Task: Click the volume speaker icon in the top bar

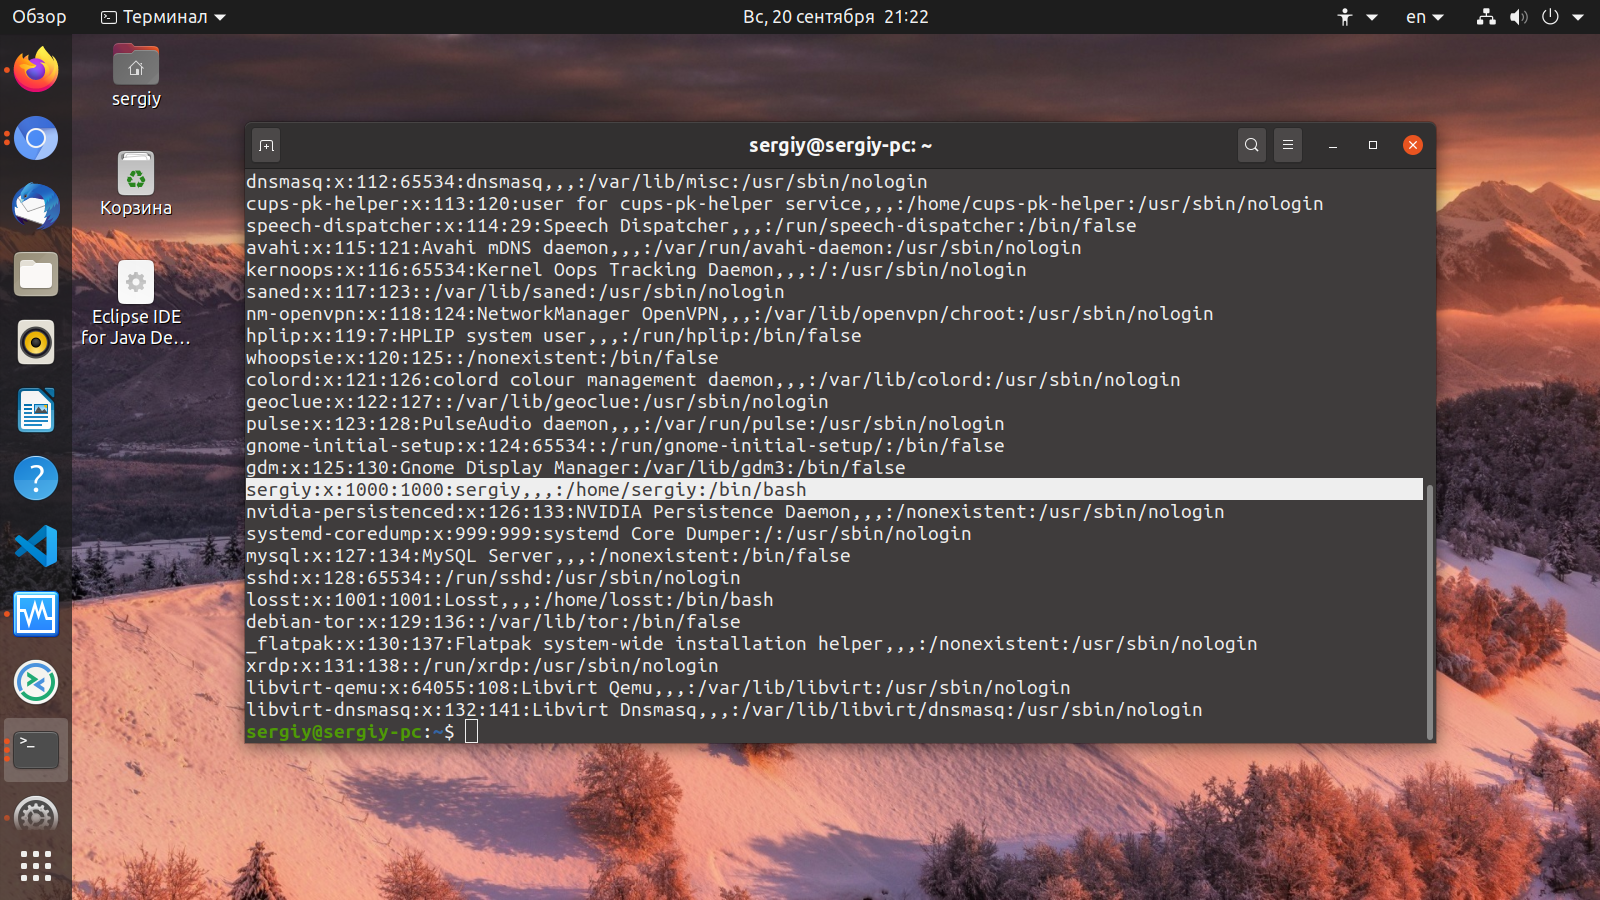Action: coord(1518,17)
